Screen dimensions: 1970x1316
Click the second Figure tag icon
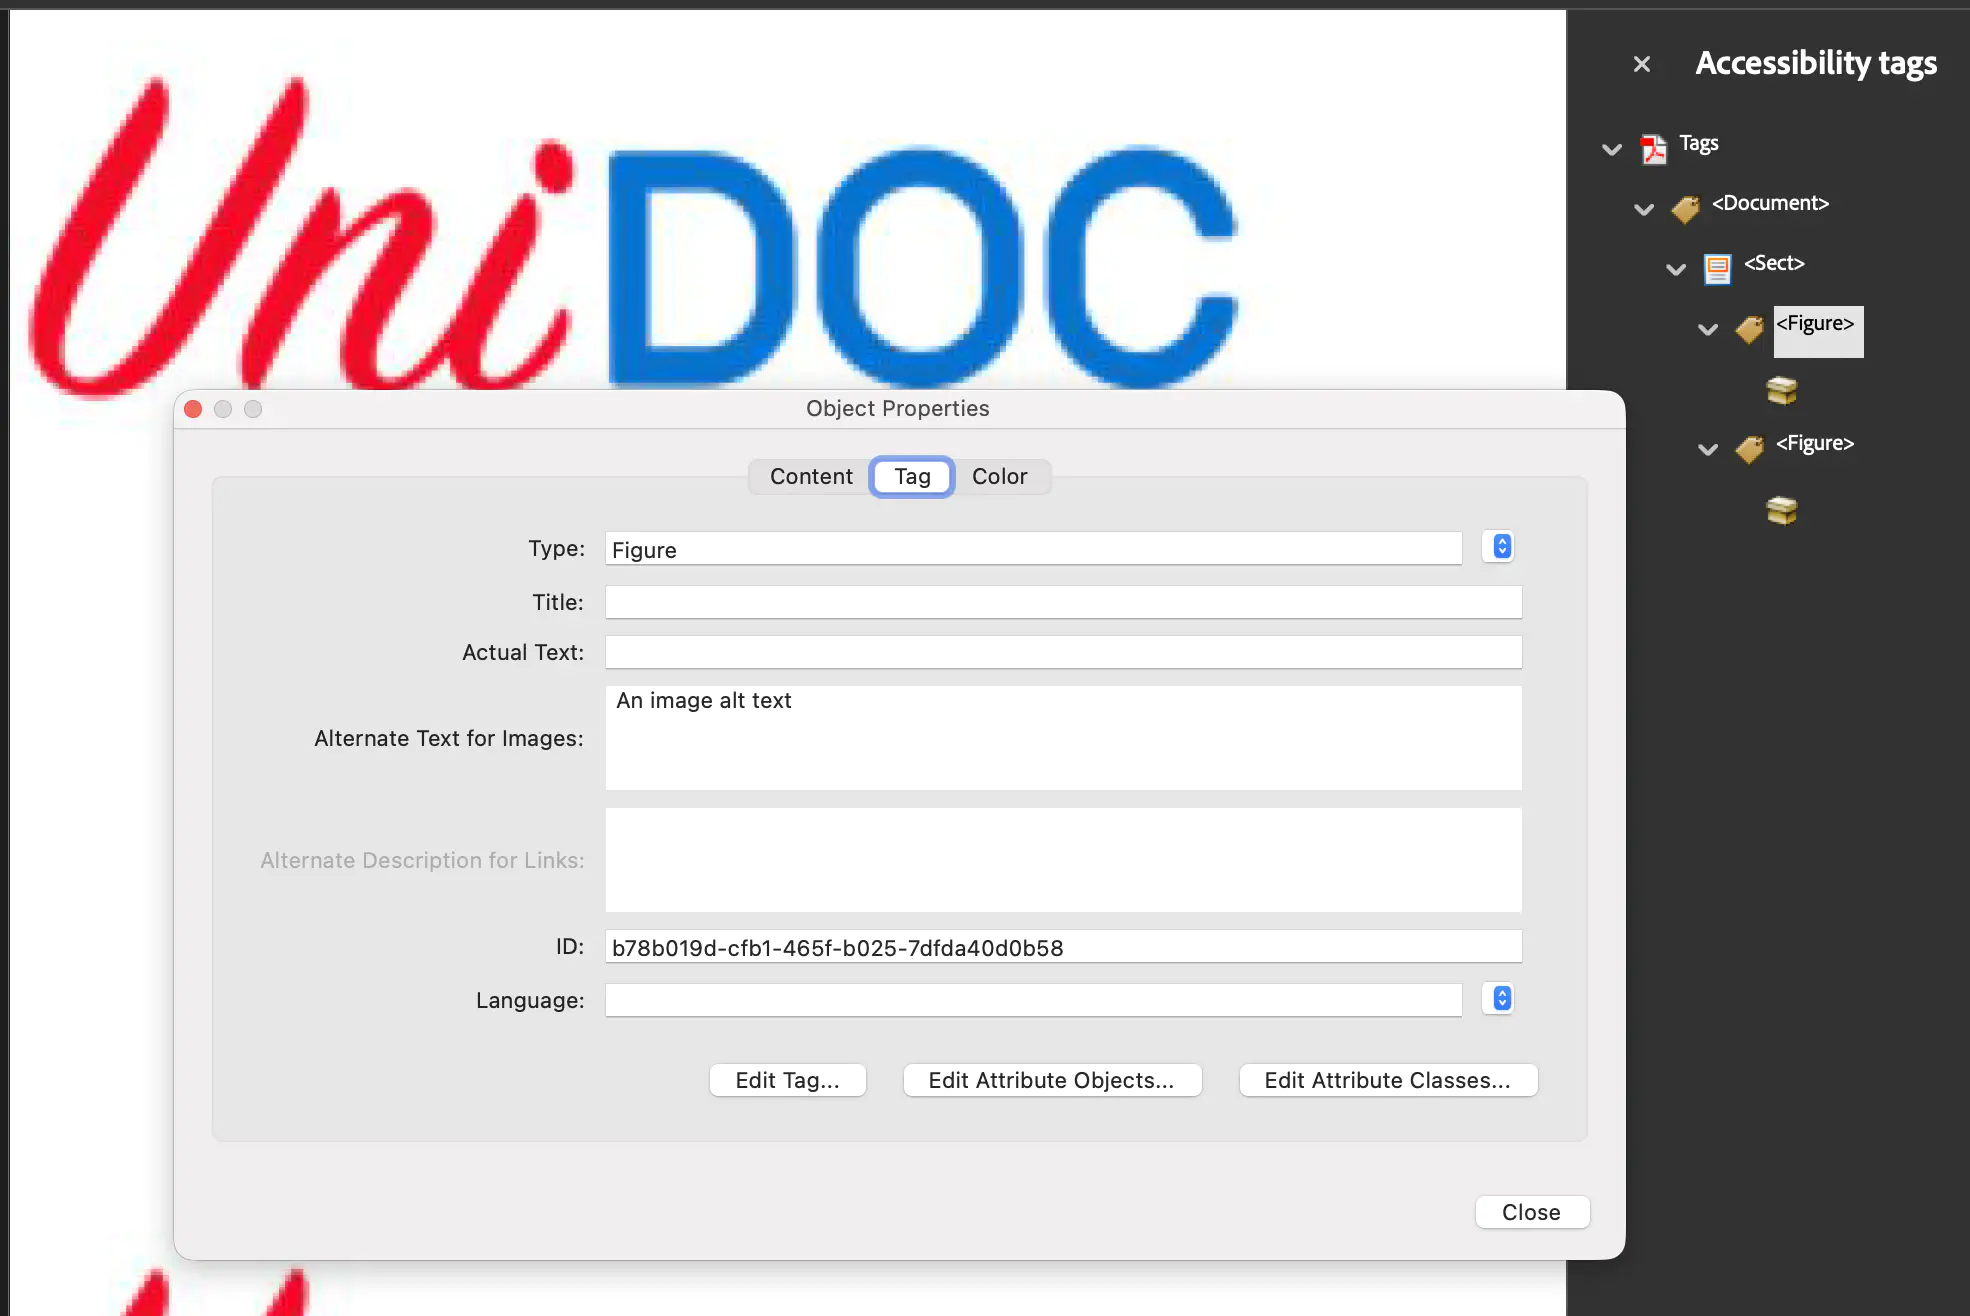pyautogui.click(x=1749, y=449)
